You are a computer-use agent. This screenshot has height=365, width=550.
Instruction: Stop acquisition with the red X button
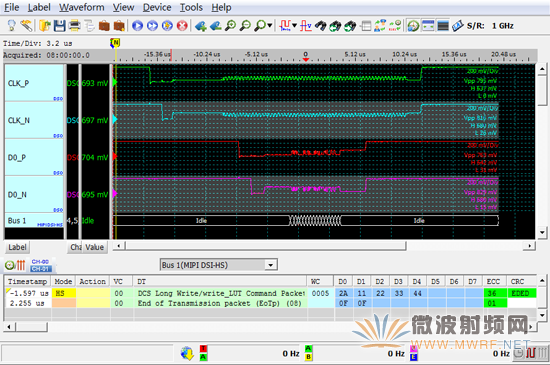182,26
